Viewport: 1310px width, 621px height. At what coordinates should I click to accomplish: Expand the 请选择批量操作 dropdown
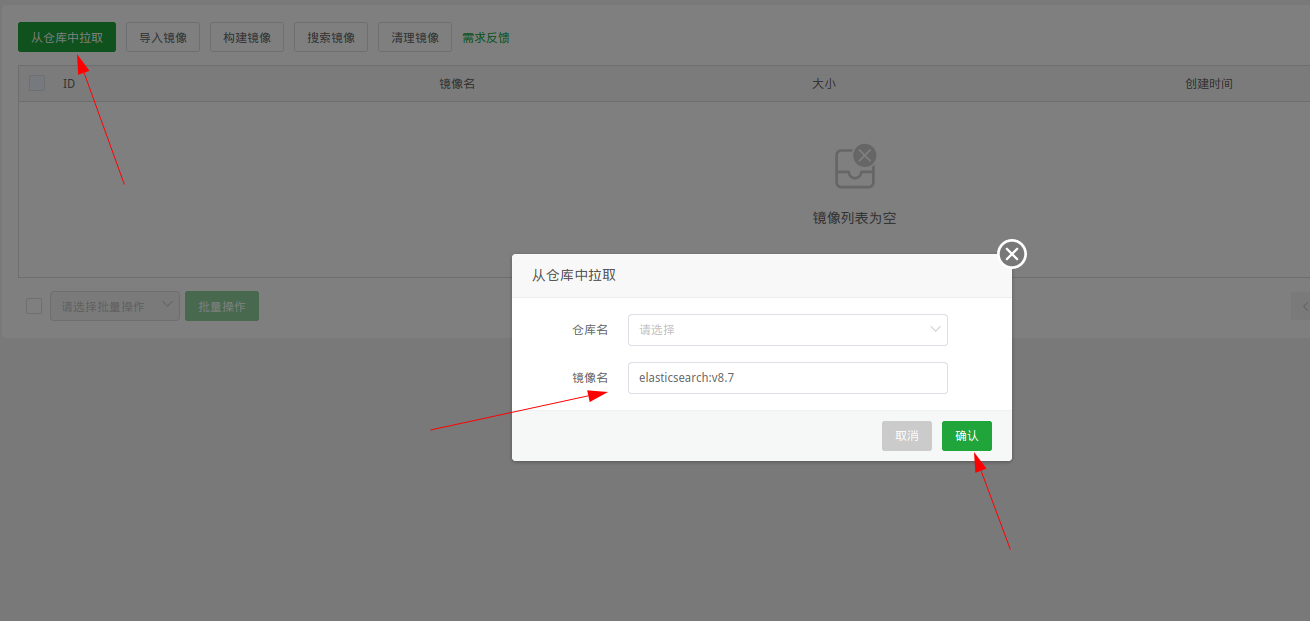115,306
